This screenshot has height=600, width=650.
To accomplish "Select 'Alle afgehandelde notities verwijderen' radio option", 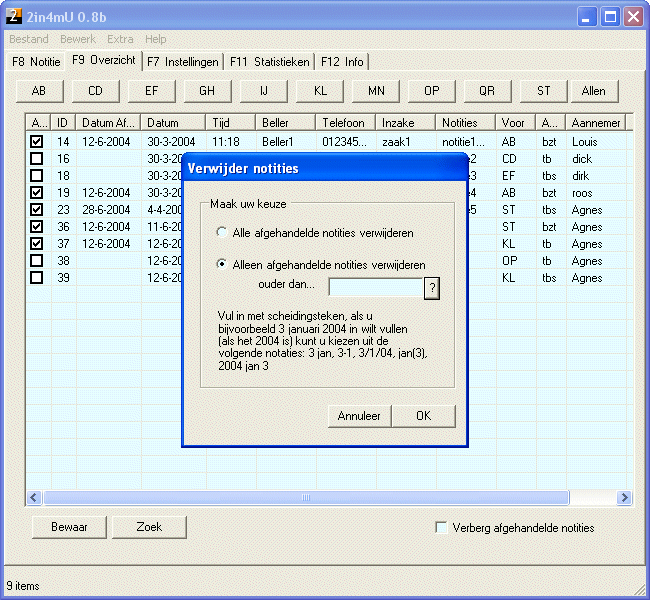I will coord(222,232).
